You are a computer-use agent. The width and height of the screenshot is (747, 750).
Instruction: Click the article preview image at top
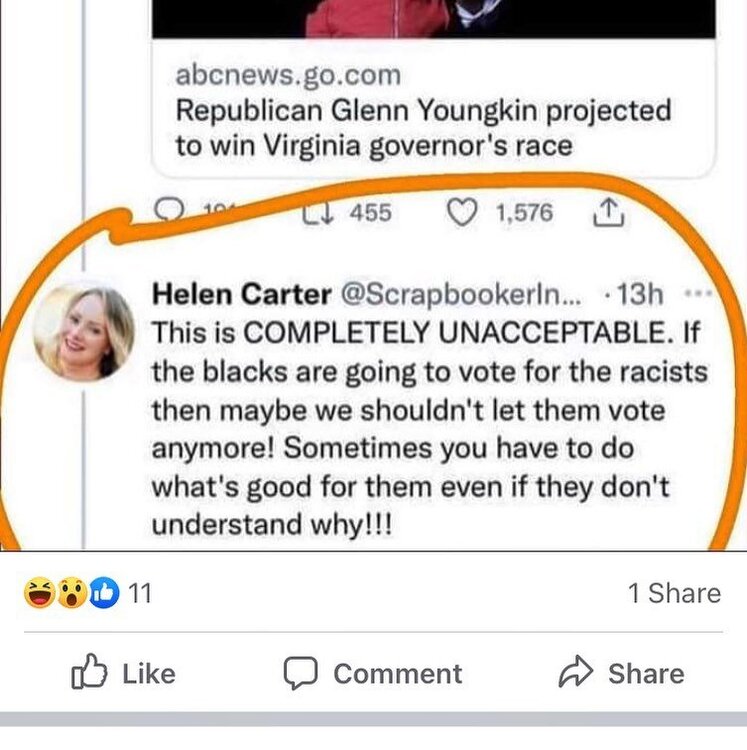point(433,18)
